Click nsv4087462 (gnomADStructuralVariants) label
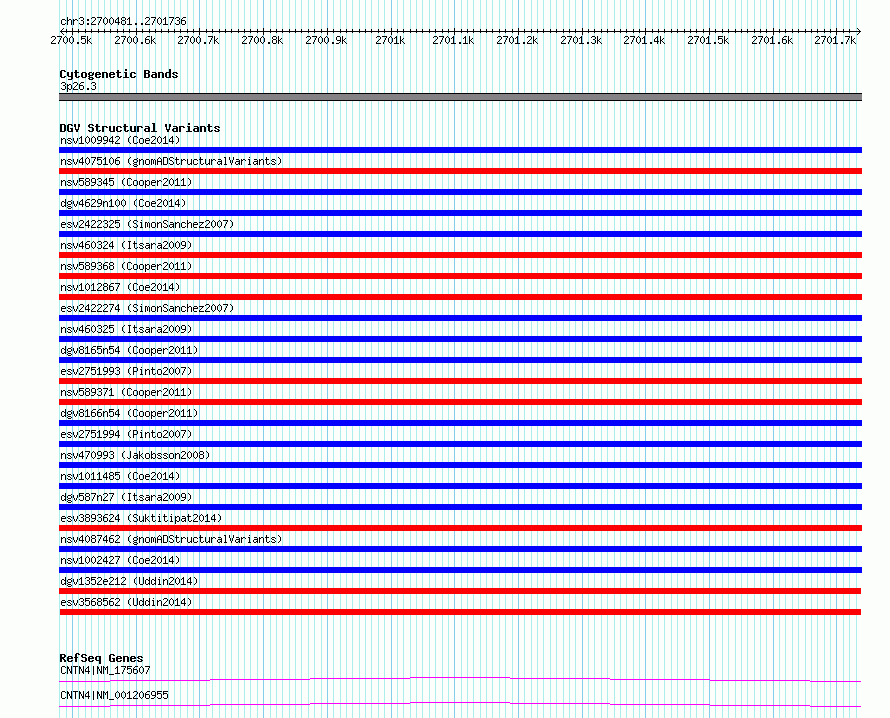Screen dimensions: 890x718 (171, 539)
